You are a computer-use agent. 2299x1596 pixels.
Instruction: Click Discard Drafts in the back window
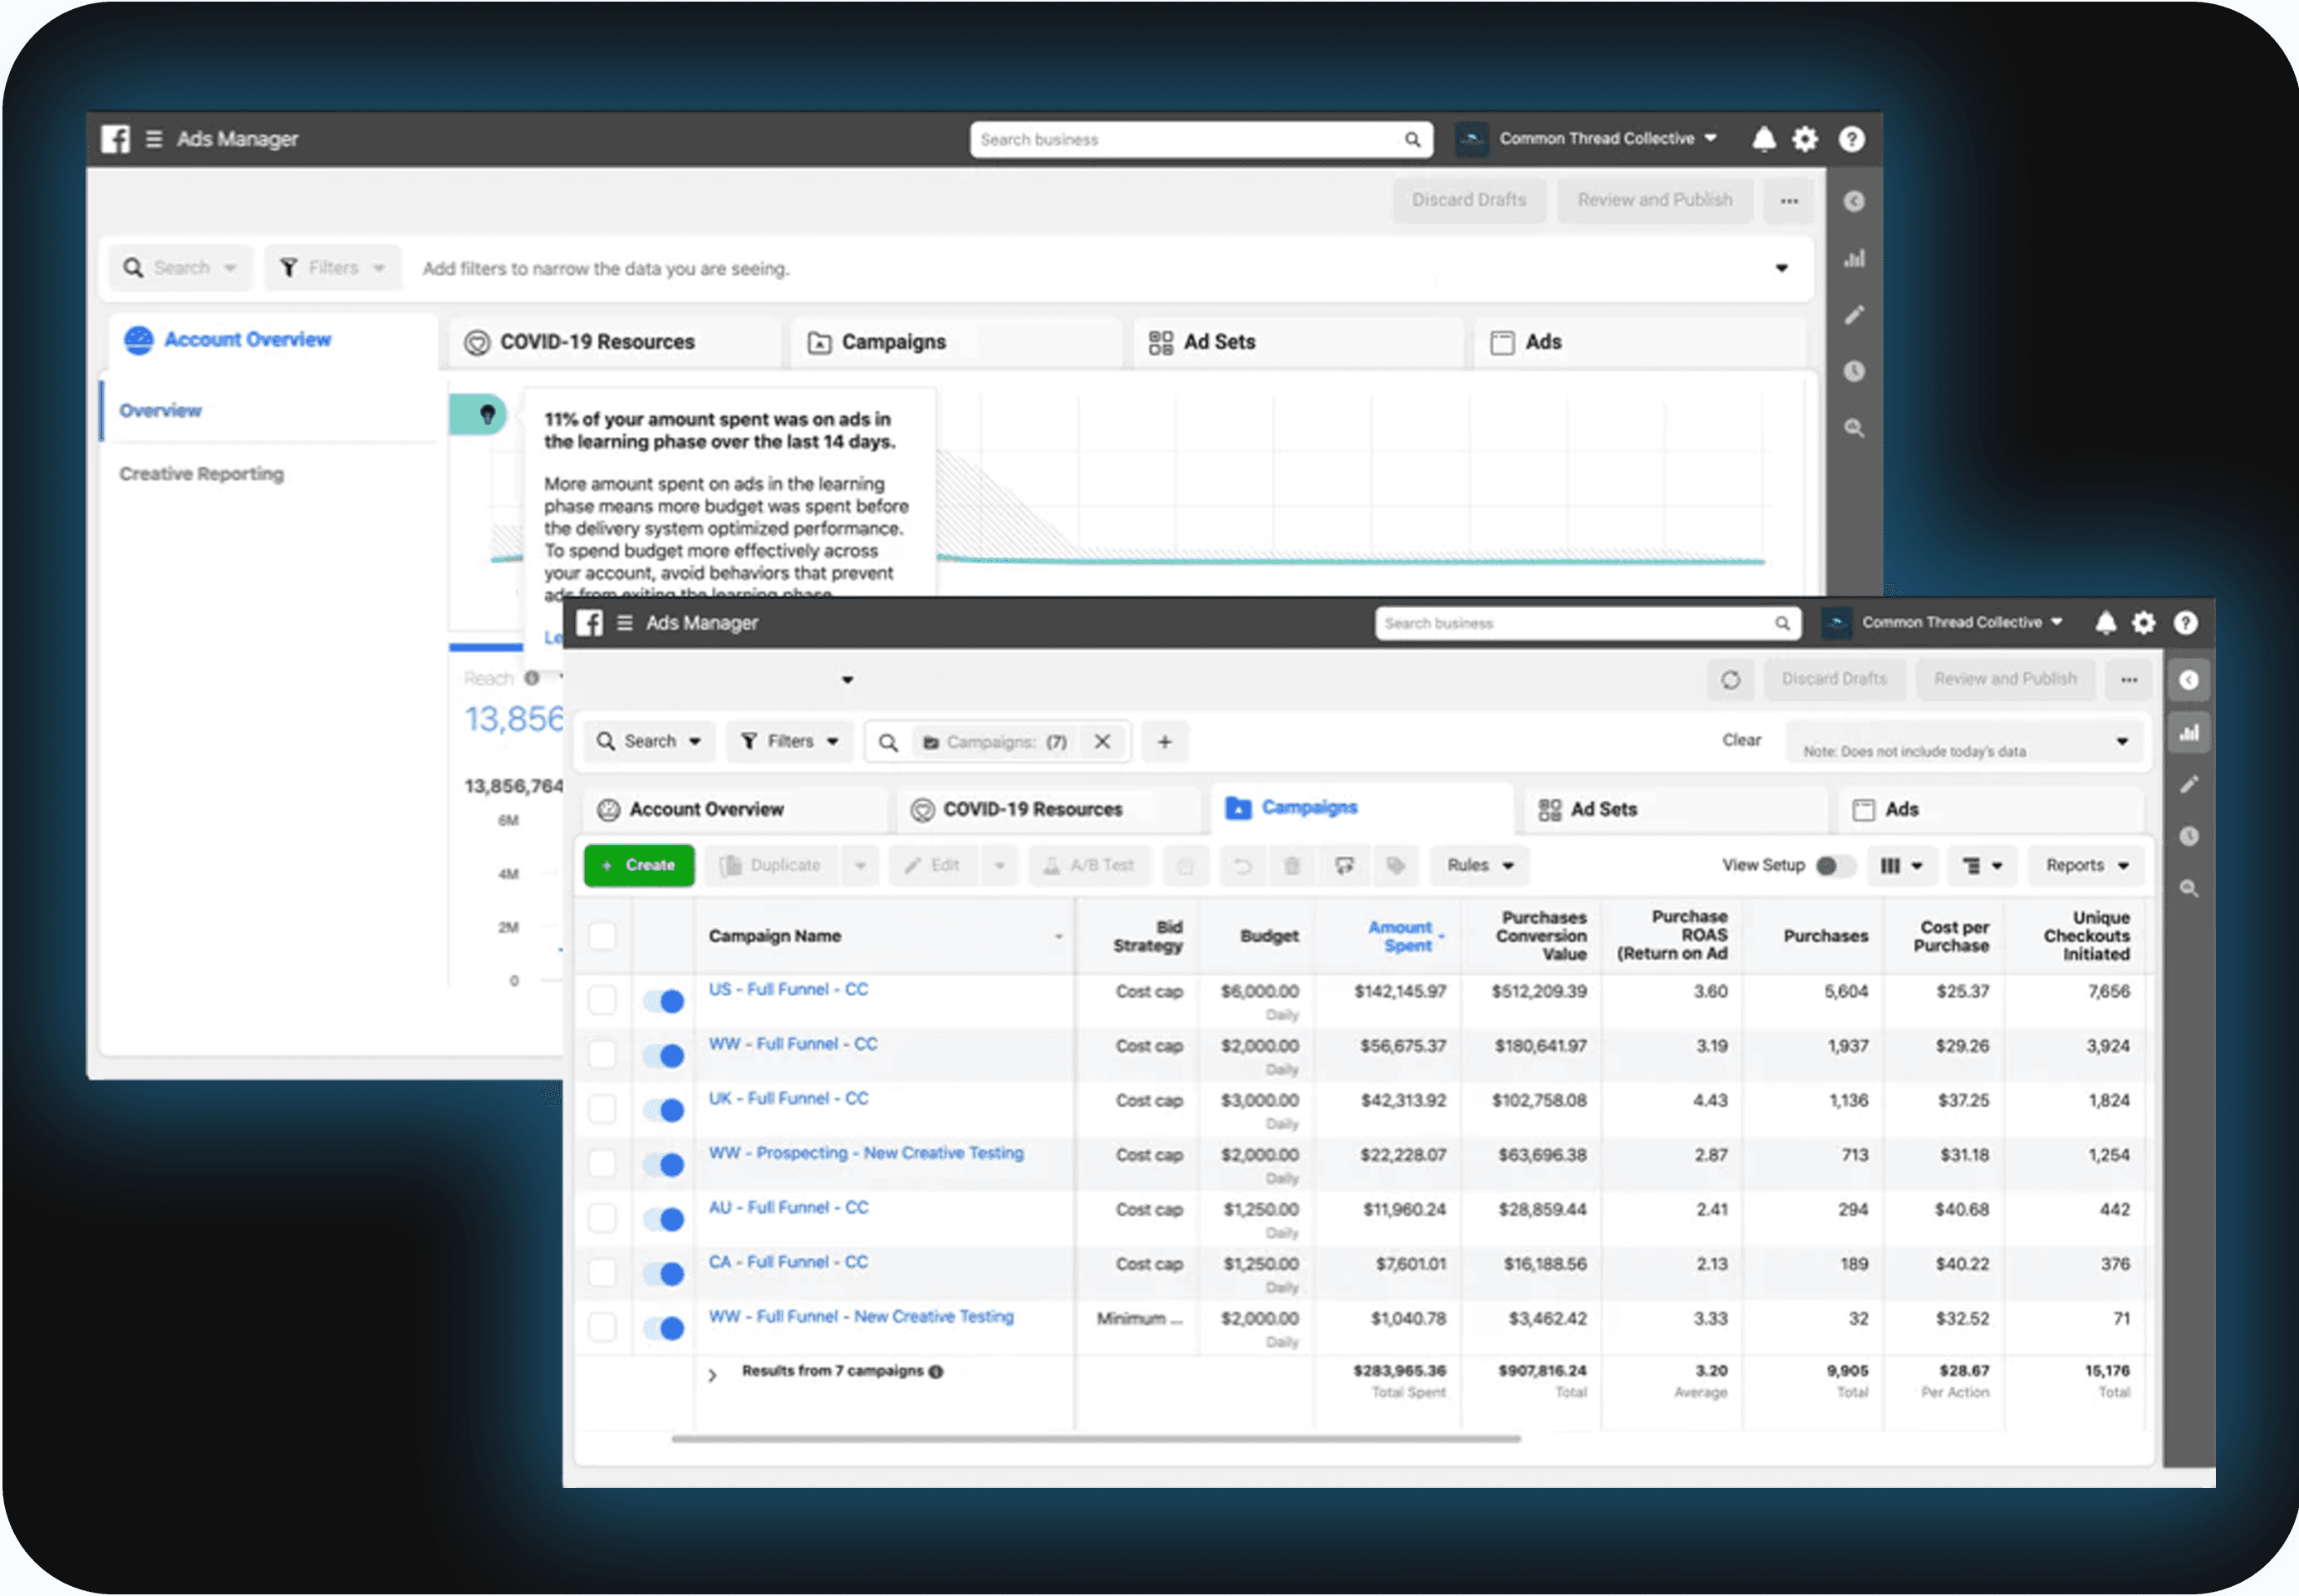pos(1469,201)
